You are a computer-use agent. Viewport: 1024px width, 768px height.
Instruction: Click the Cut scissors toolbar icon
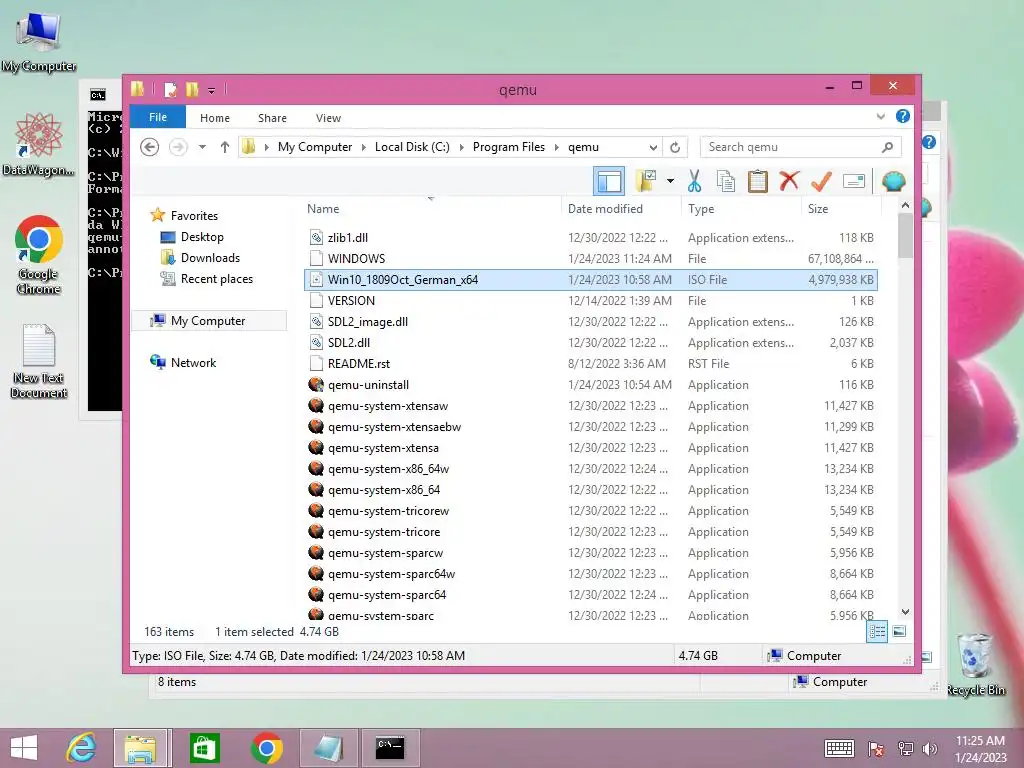(694, 181)
